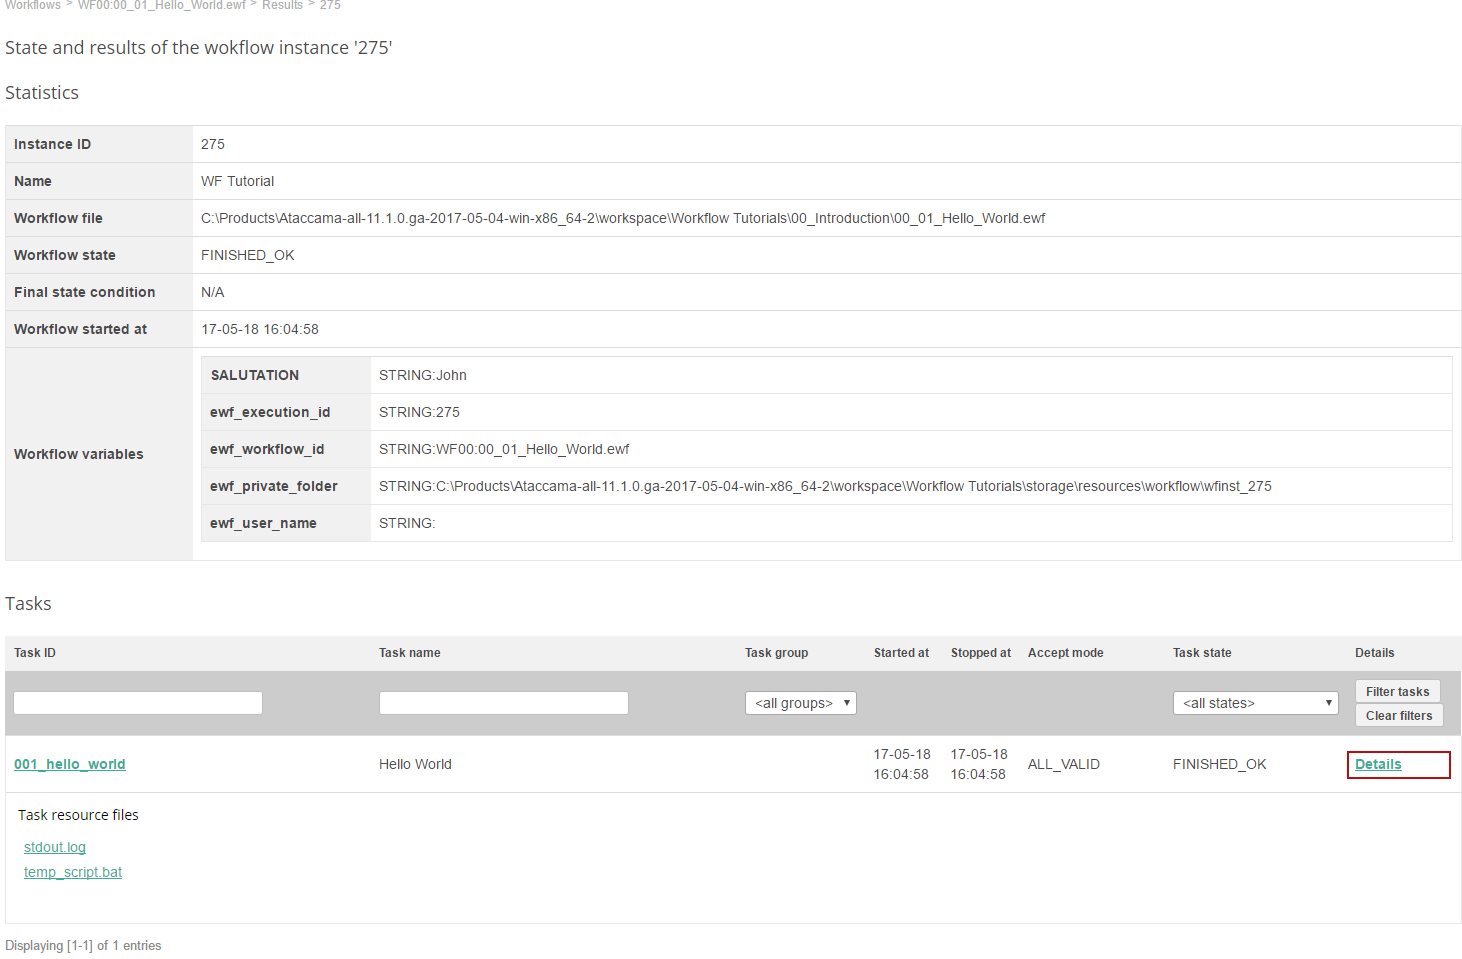Sort tasks by the Task name column header
Image resolution: width=1462 pixels, height=959 pixels.
[x=410, y=652]
